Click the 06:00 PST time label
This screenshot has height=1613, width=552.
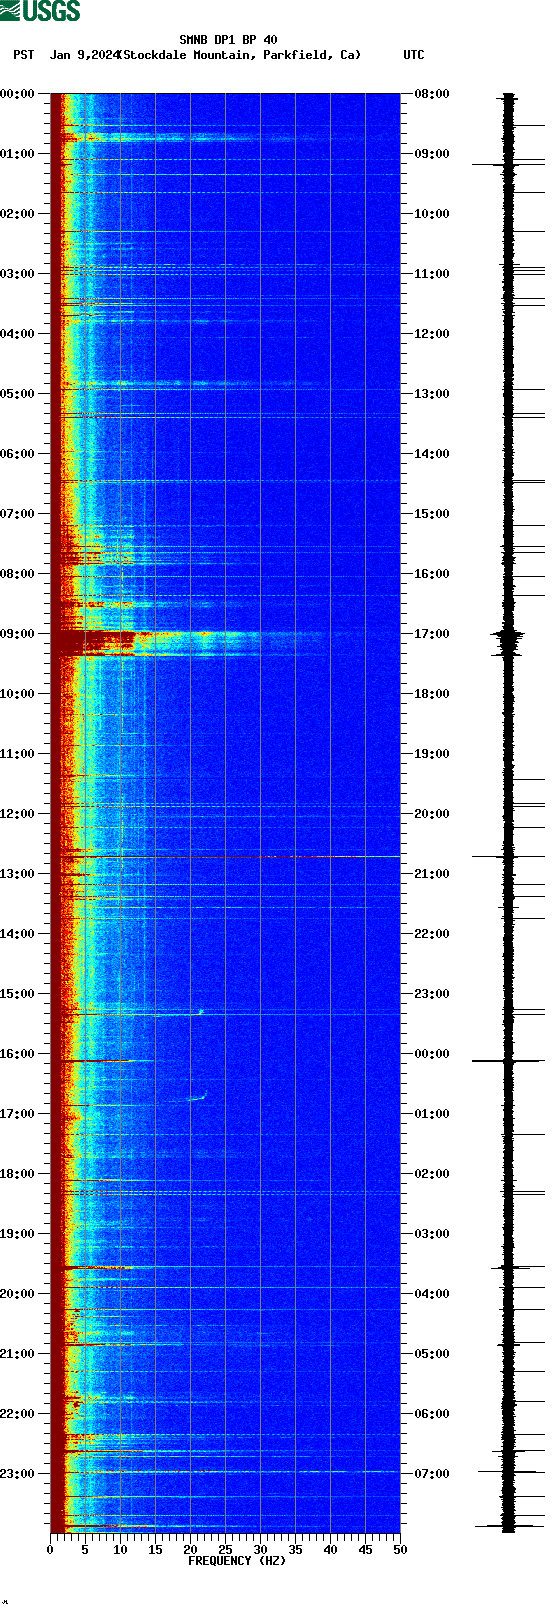point(17,454)
